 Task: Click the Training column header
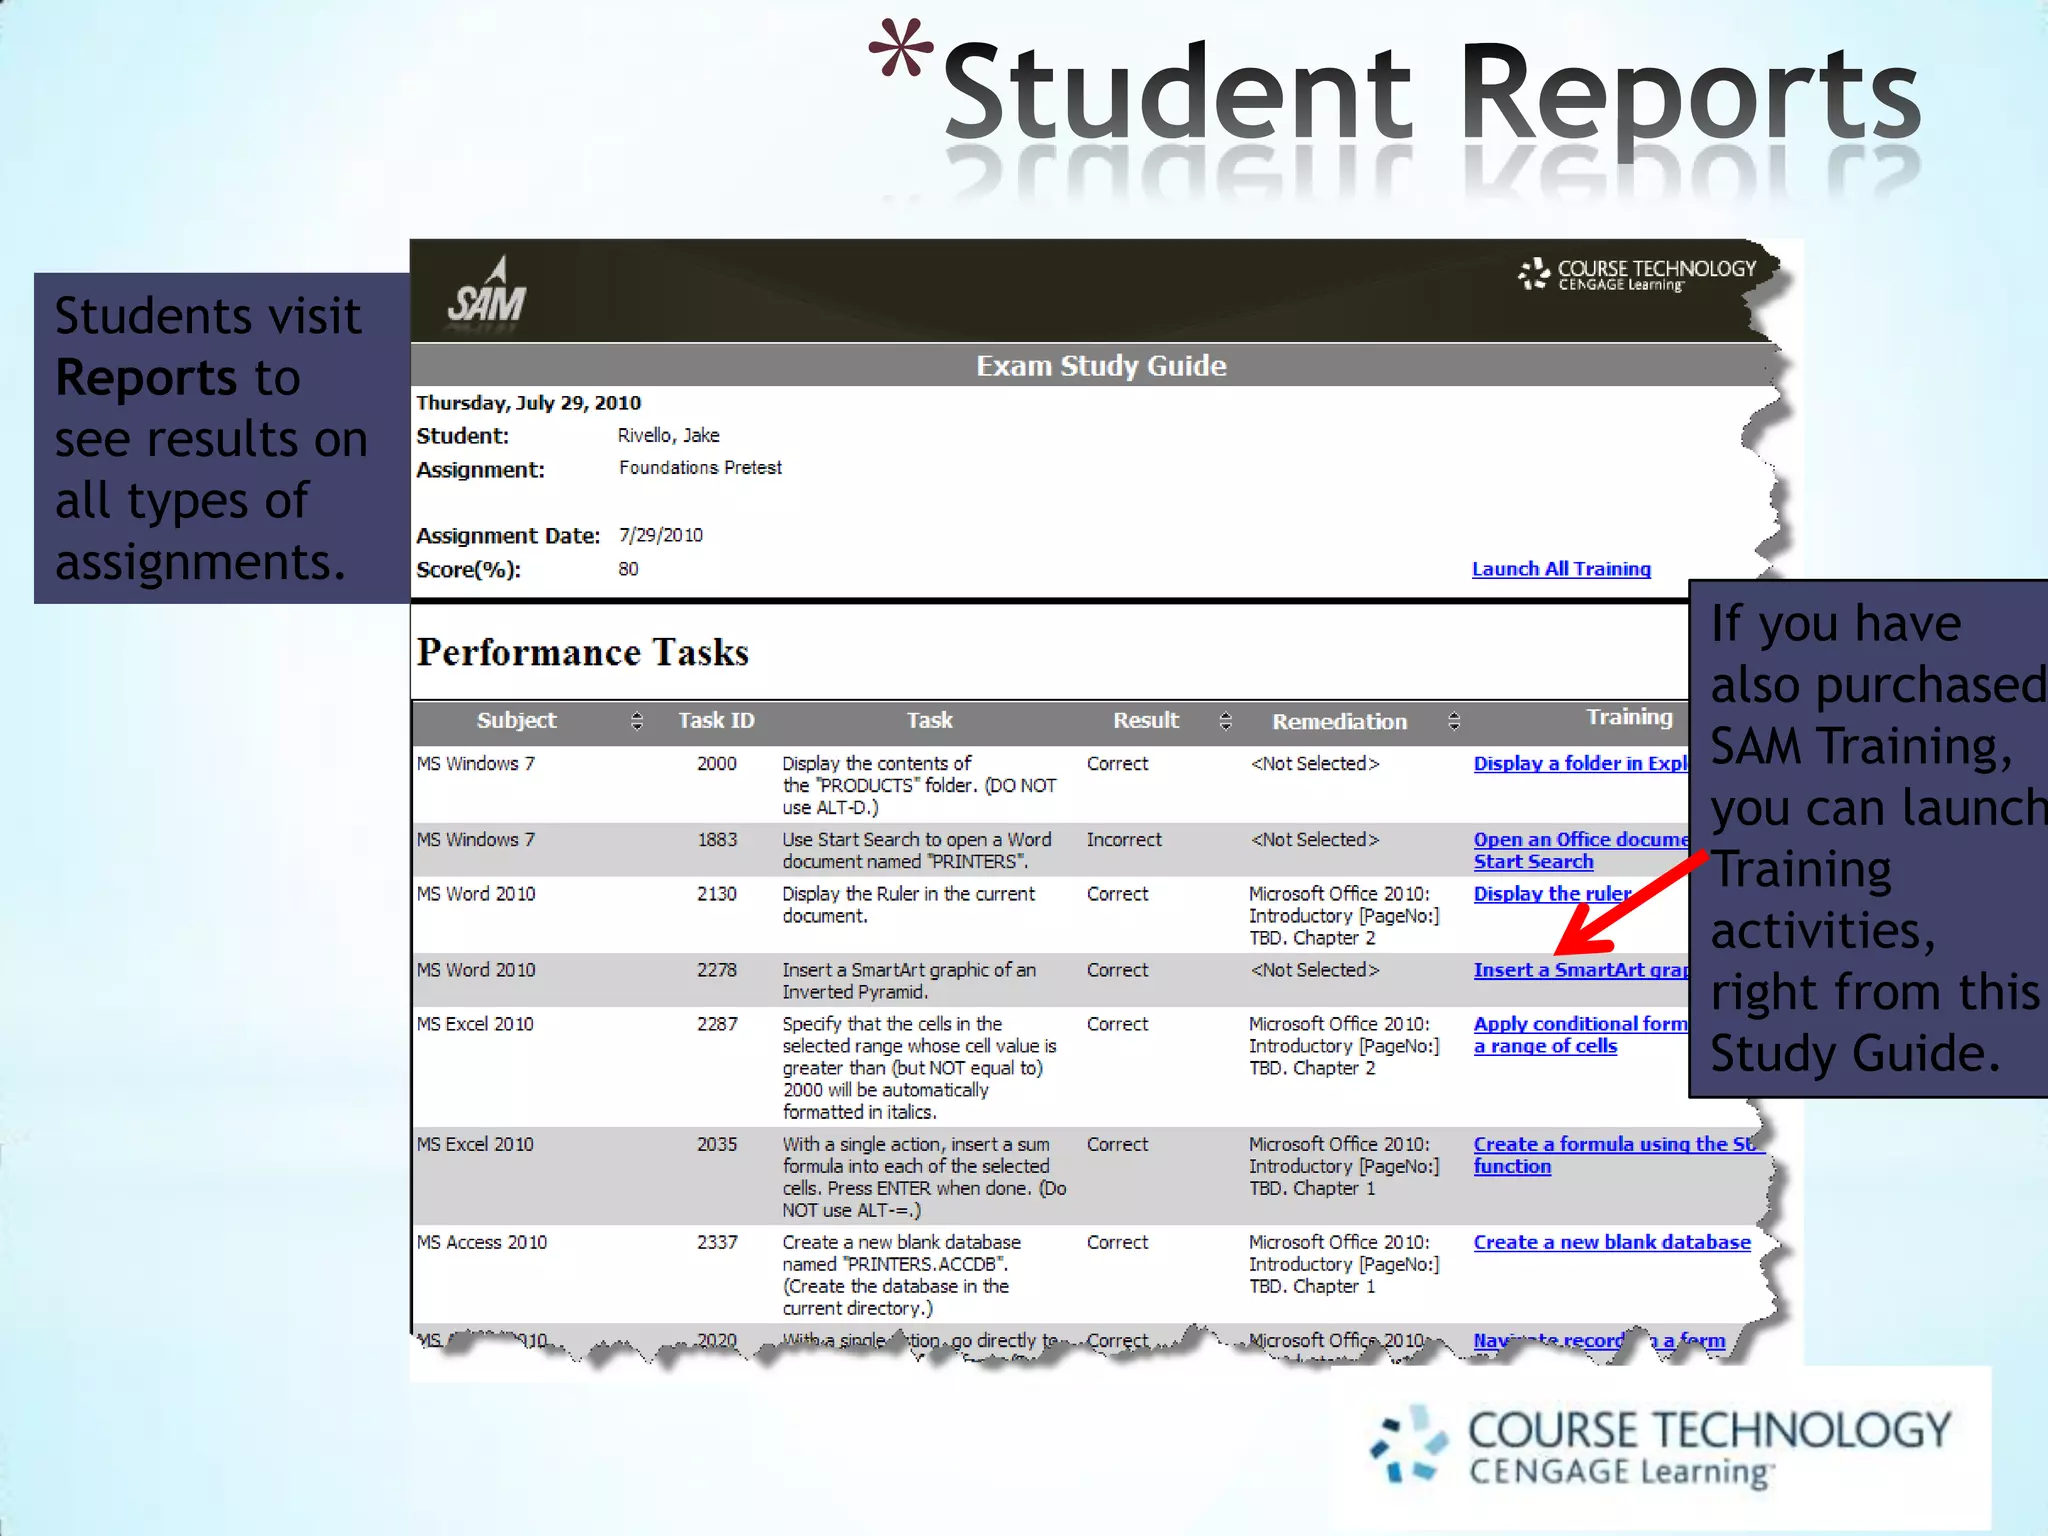pos(1628,717)
